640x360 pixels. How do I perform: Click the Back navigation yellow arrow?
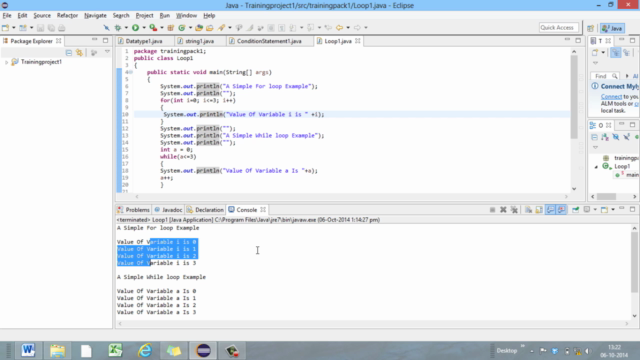point(339,28)
